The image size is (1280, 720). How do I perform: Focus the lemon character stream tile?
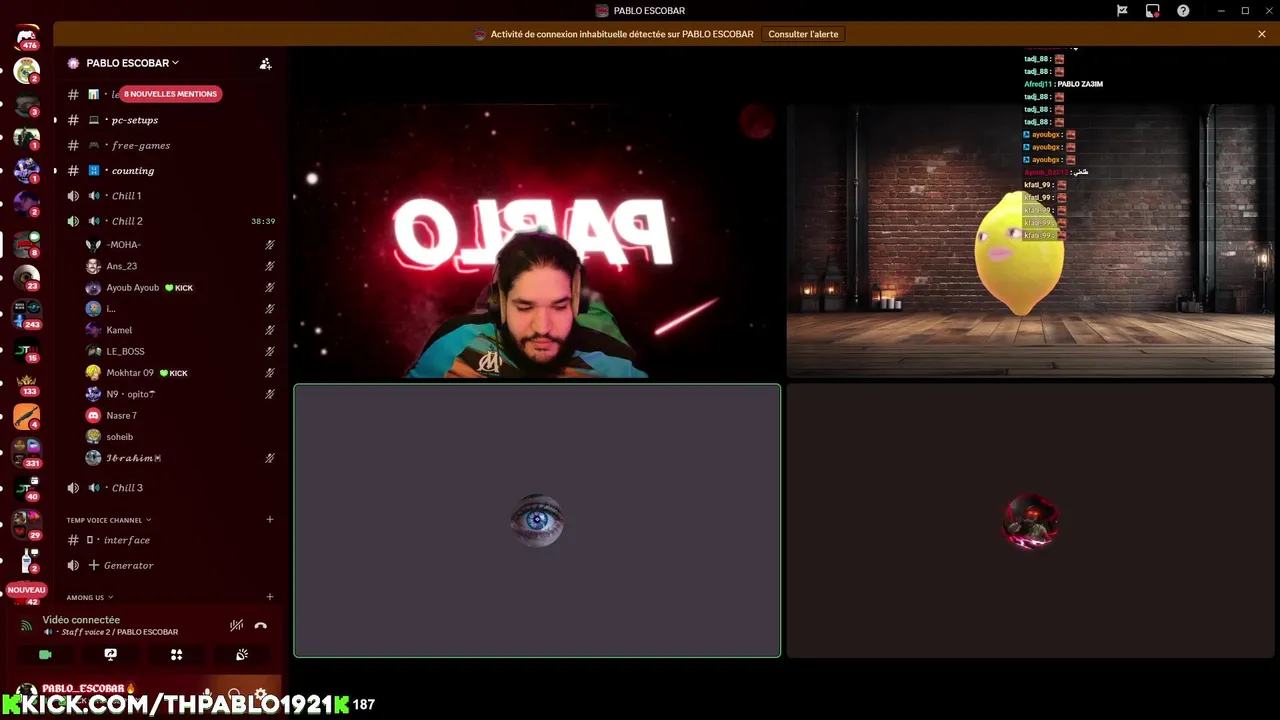(x=1031, y=241)
